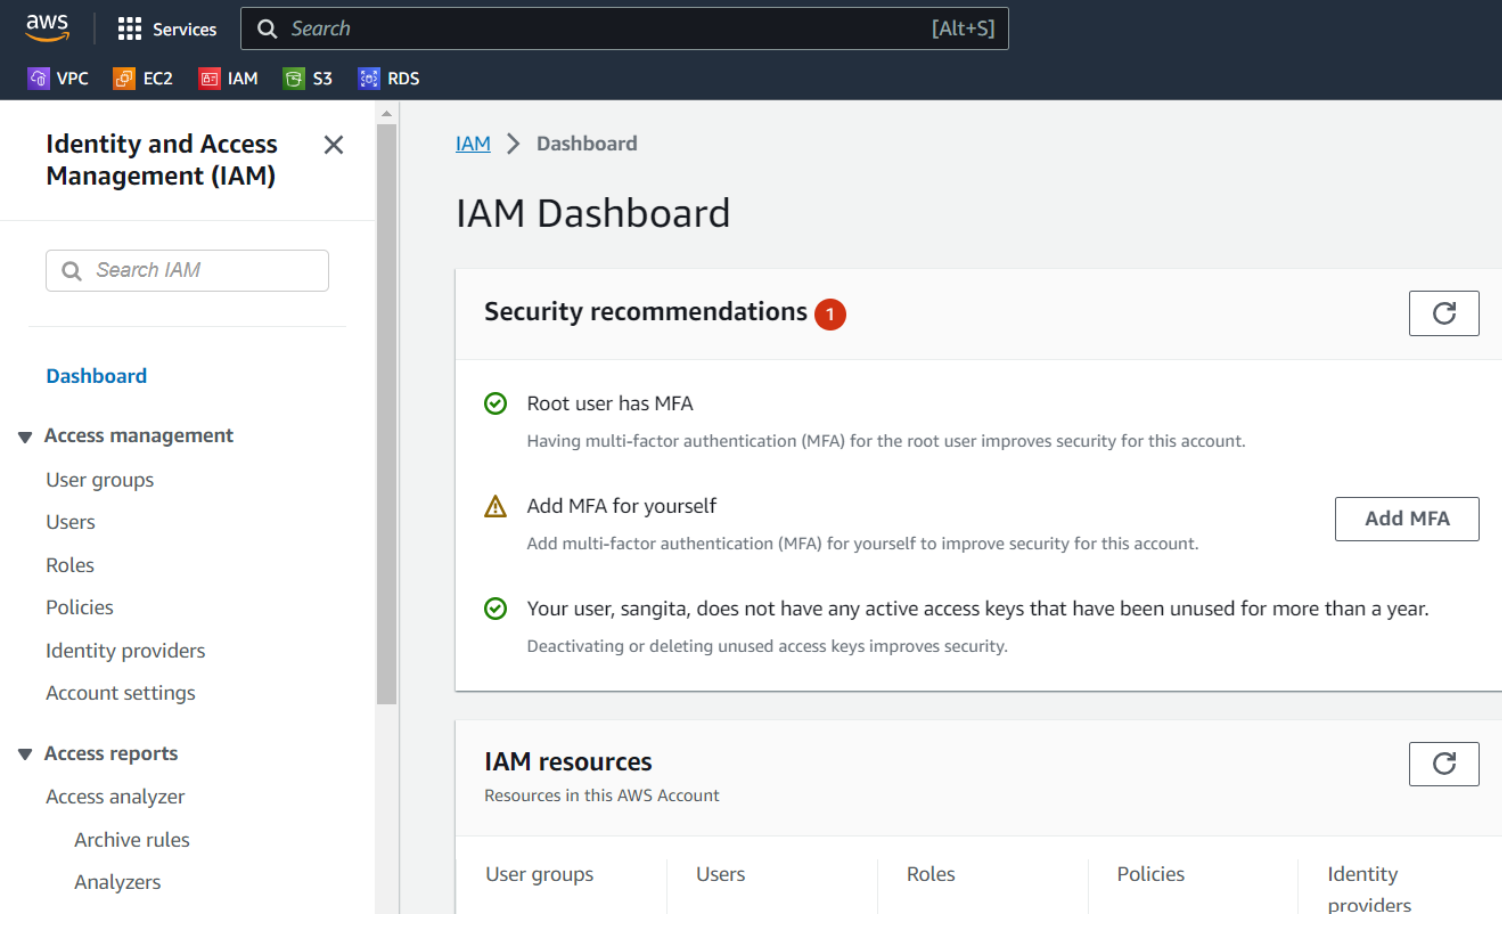Screen dimensions: 1502x927
Task: Click the Dashboard breadcrumb text
Action: [587, 144]
